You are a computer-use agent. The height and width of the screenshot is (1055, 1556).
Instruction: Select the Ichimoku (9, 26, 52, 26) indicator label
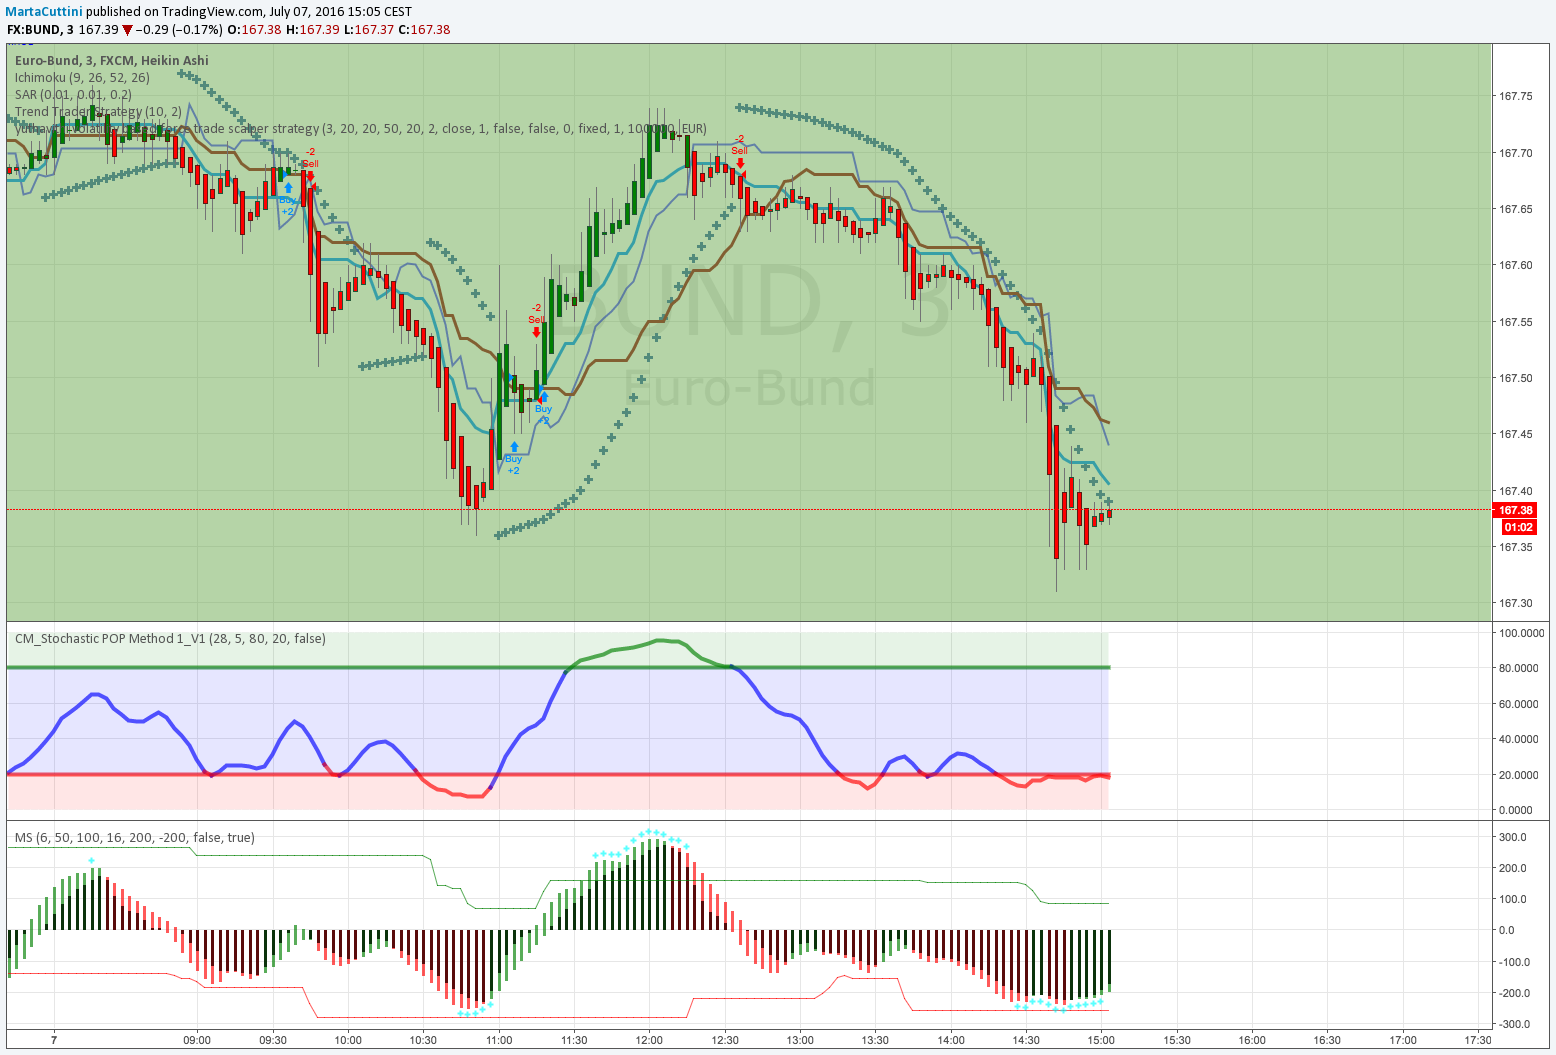tap(82, 77)
